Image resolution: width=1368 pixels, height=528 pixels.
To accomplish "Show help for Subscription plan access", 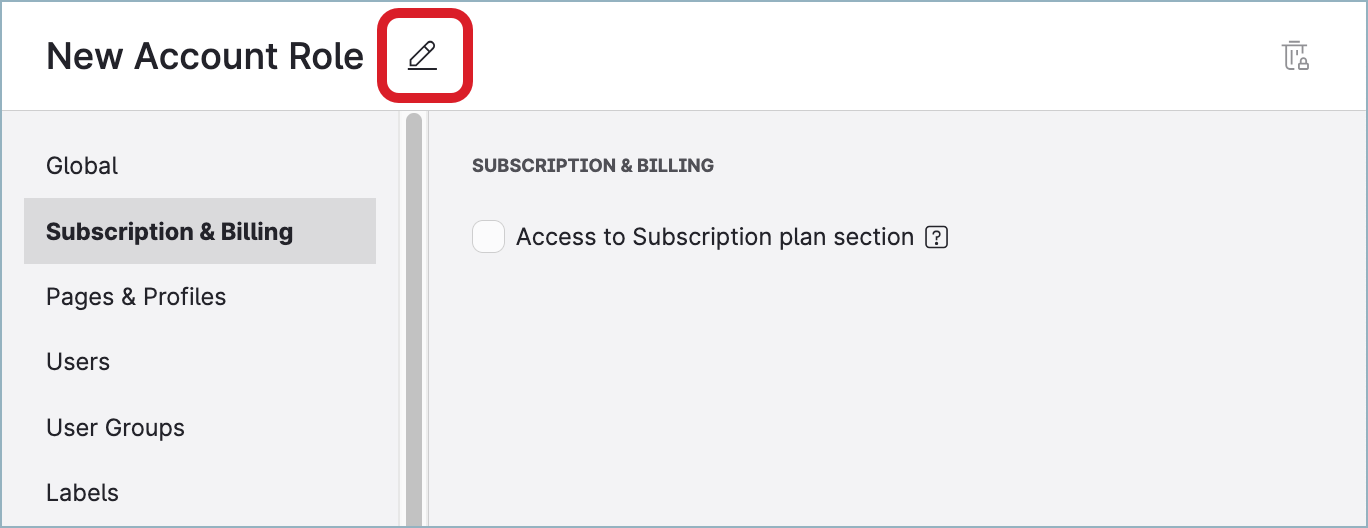I will click(936, 238).
